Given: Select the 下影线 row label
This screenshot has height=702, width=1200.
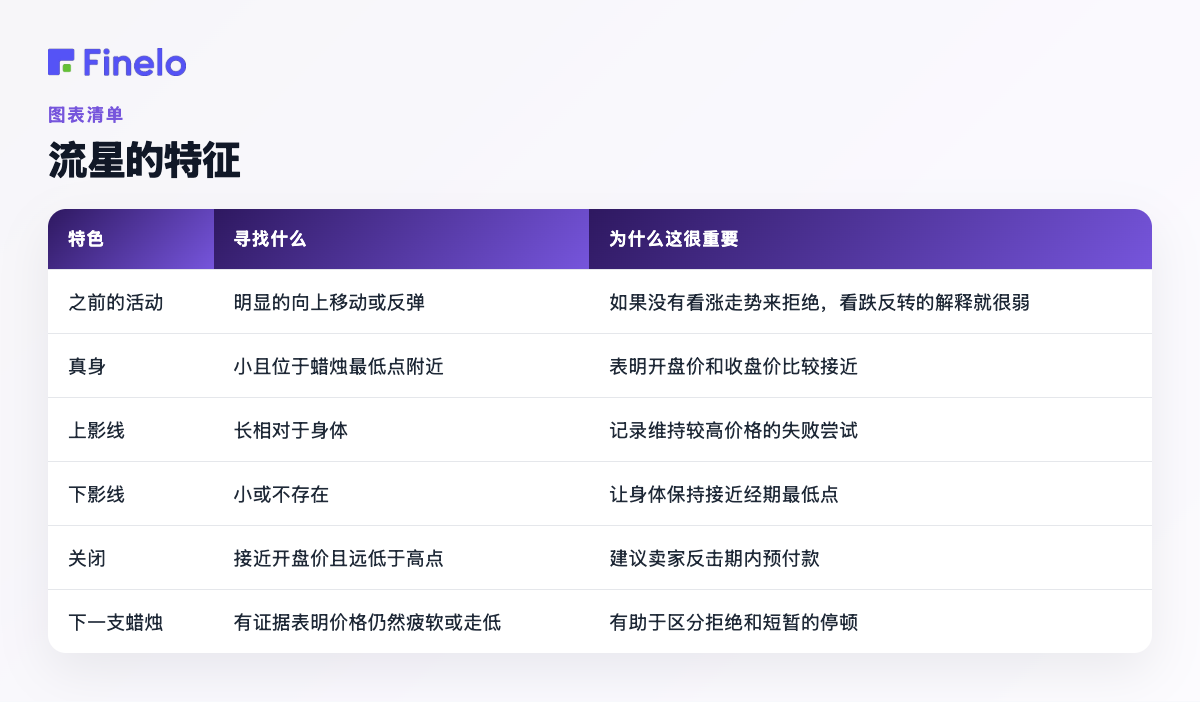Looking at the screenshot, I should pos(96,494).
